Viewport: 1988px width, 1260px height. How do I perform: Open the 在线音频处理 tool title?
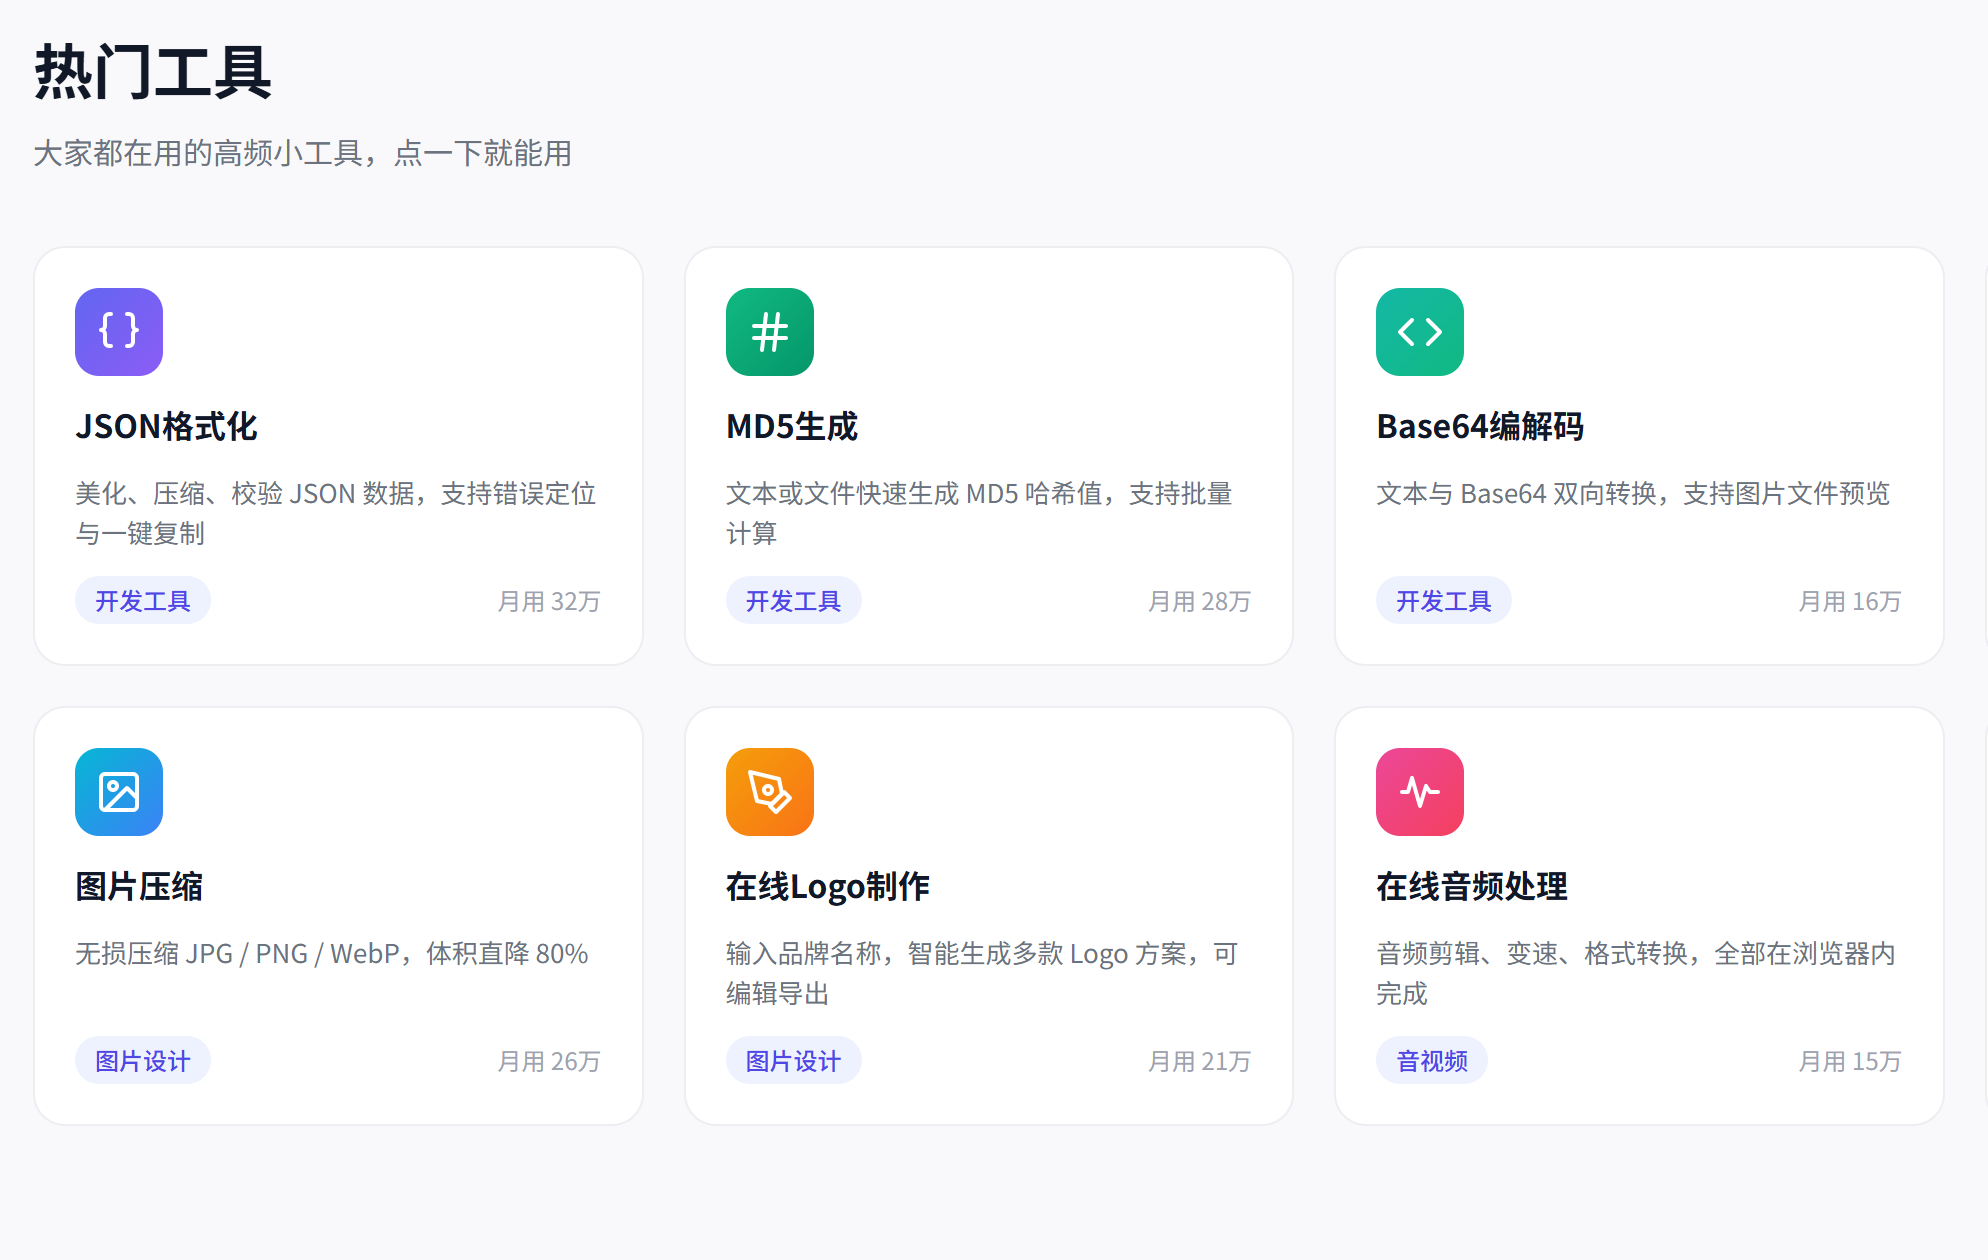(1472, 887)
